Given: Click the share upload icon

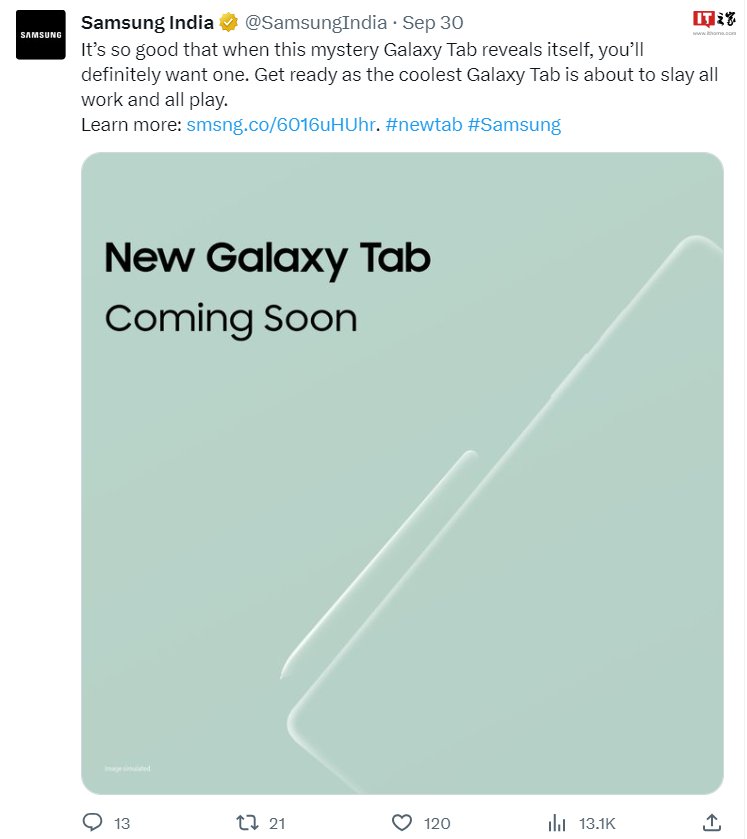Looking at the screenshot, I should [712, 822].
